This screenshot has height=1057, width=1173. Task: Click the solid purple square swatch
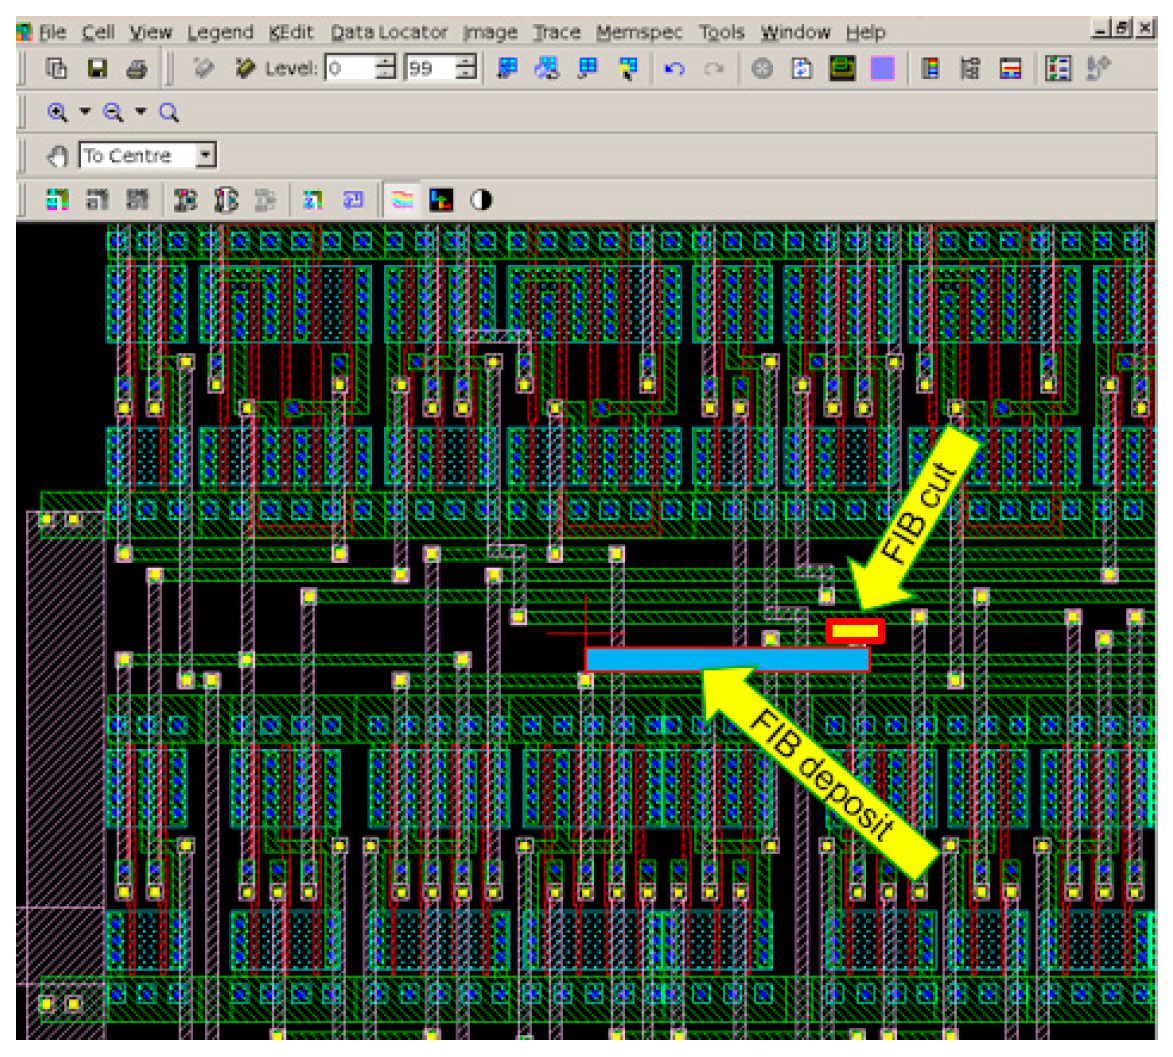tap(882, 69)
